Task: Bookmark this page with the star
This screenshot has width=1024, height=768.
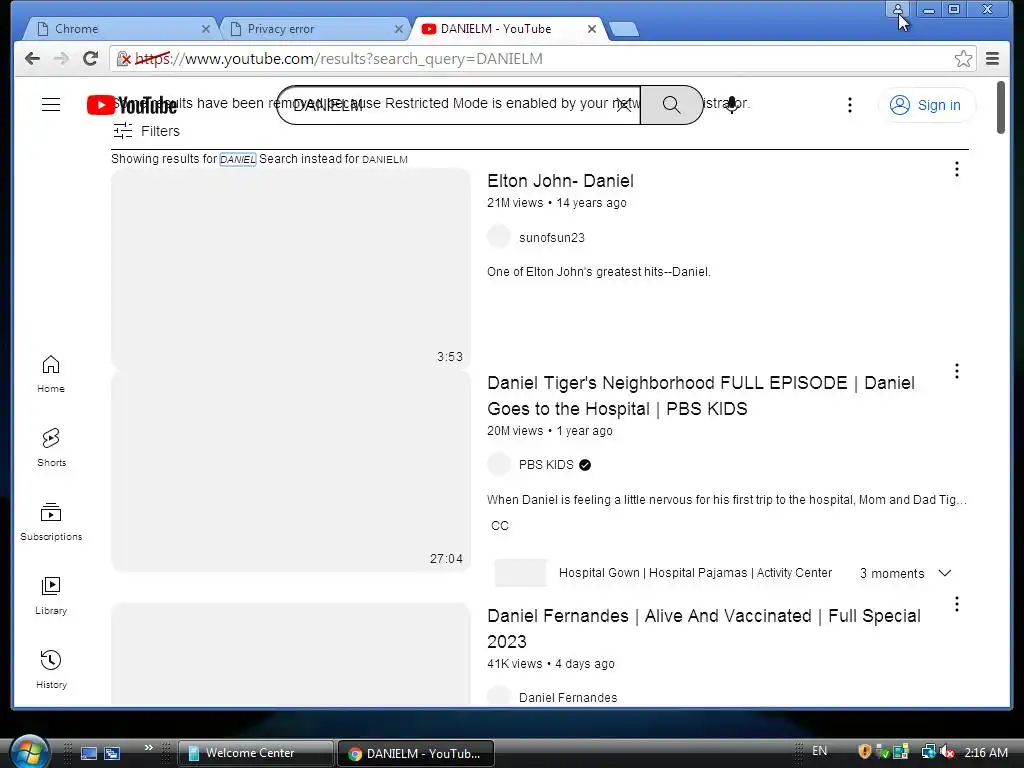Action: [963, 59]
